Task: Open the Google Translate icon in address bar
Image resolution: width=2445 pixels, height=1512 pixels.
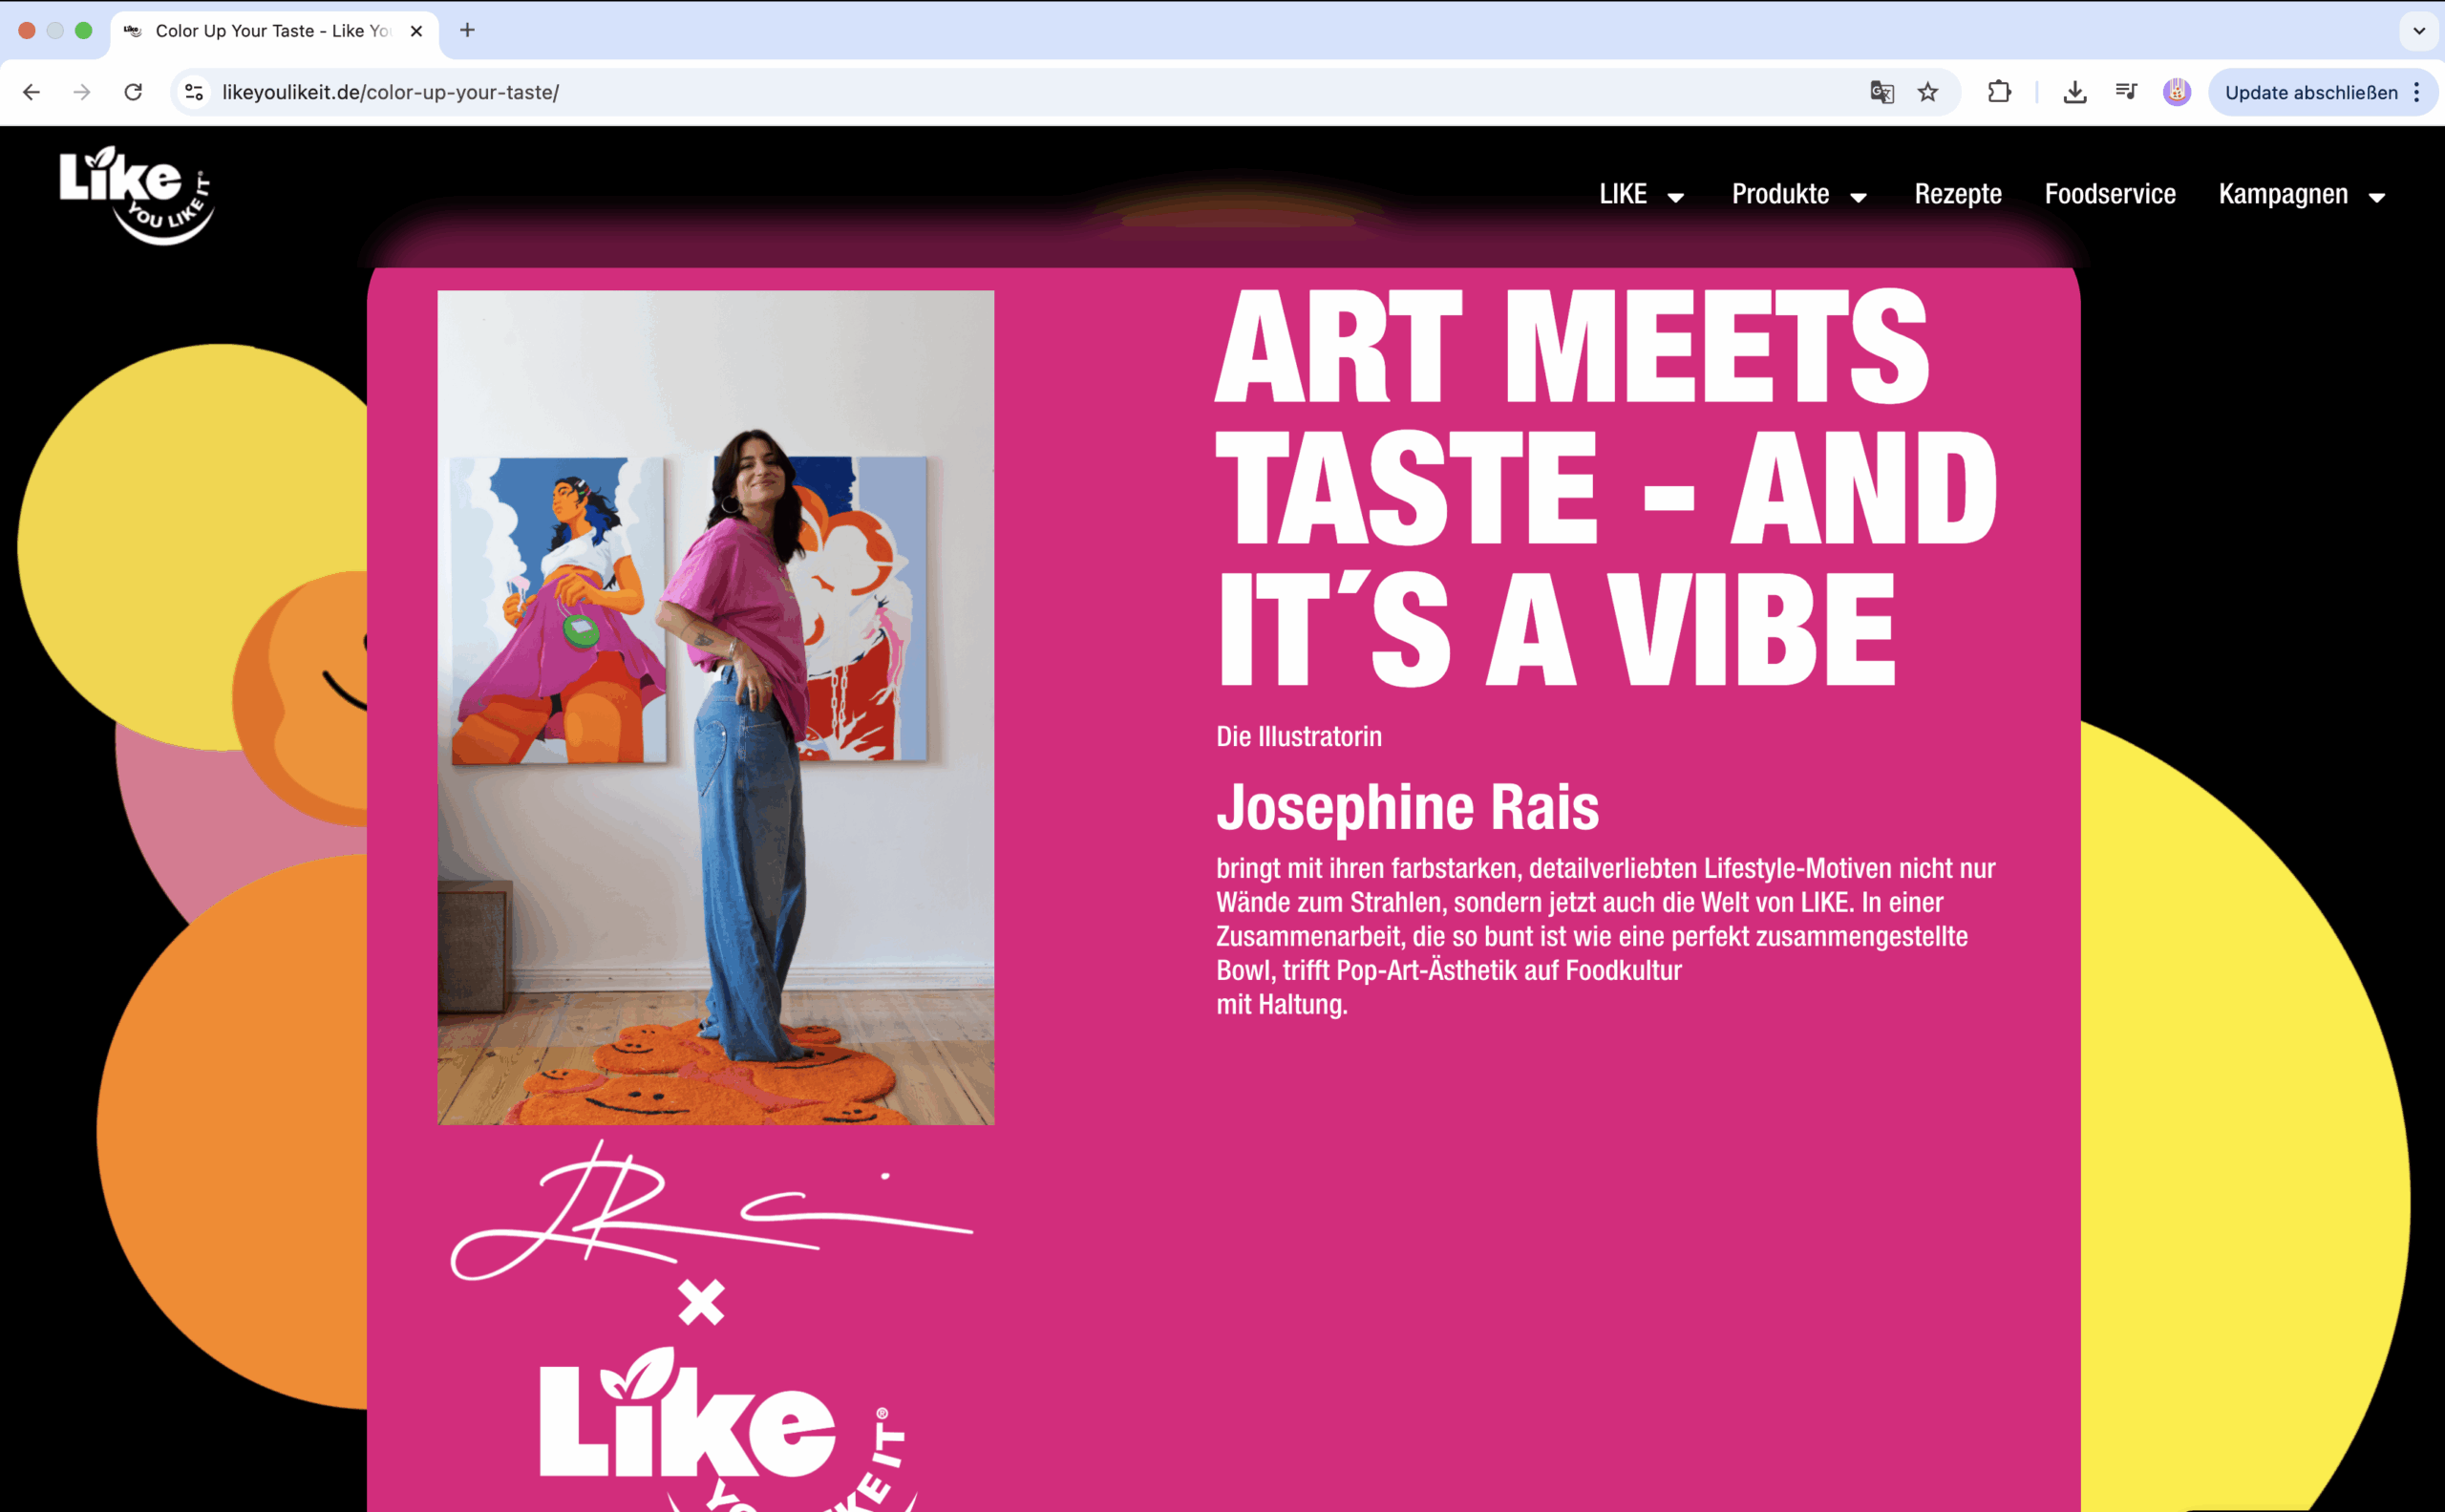Action: tap(1882, 92)
